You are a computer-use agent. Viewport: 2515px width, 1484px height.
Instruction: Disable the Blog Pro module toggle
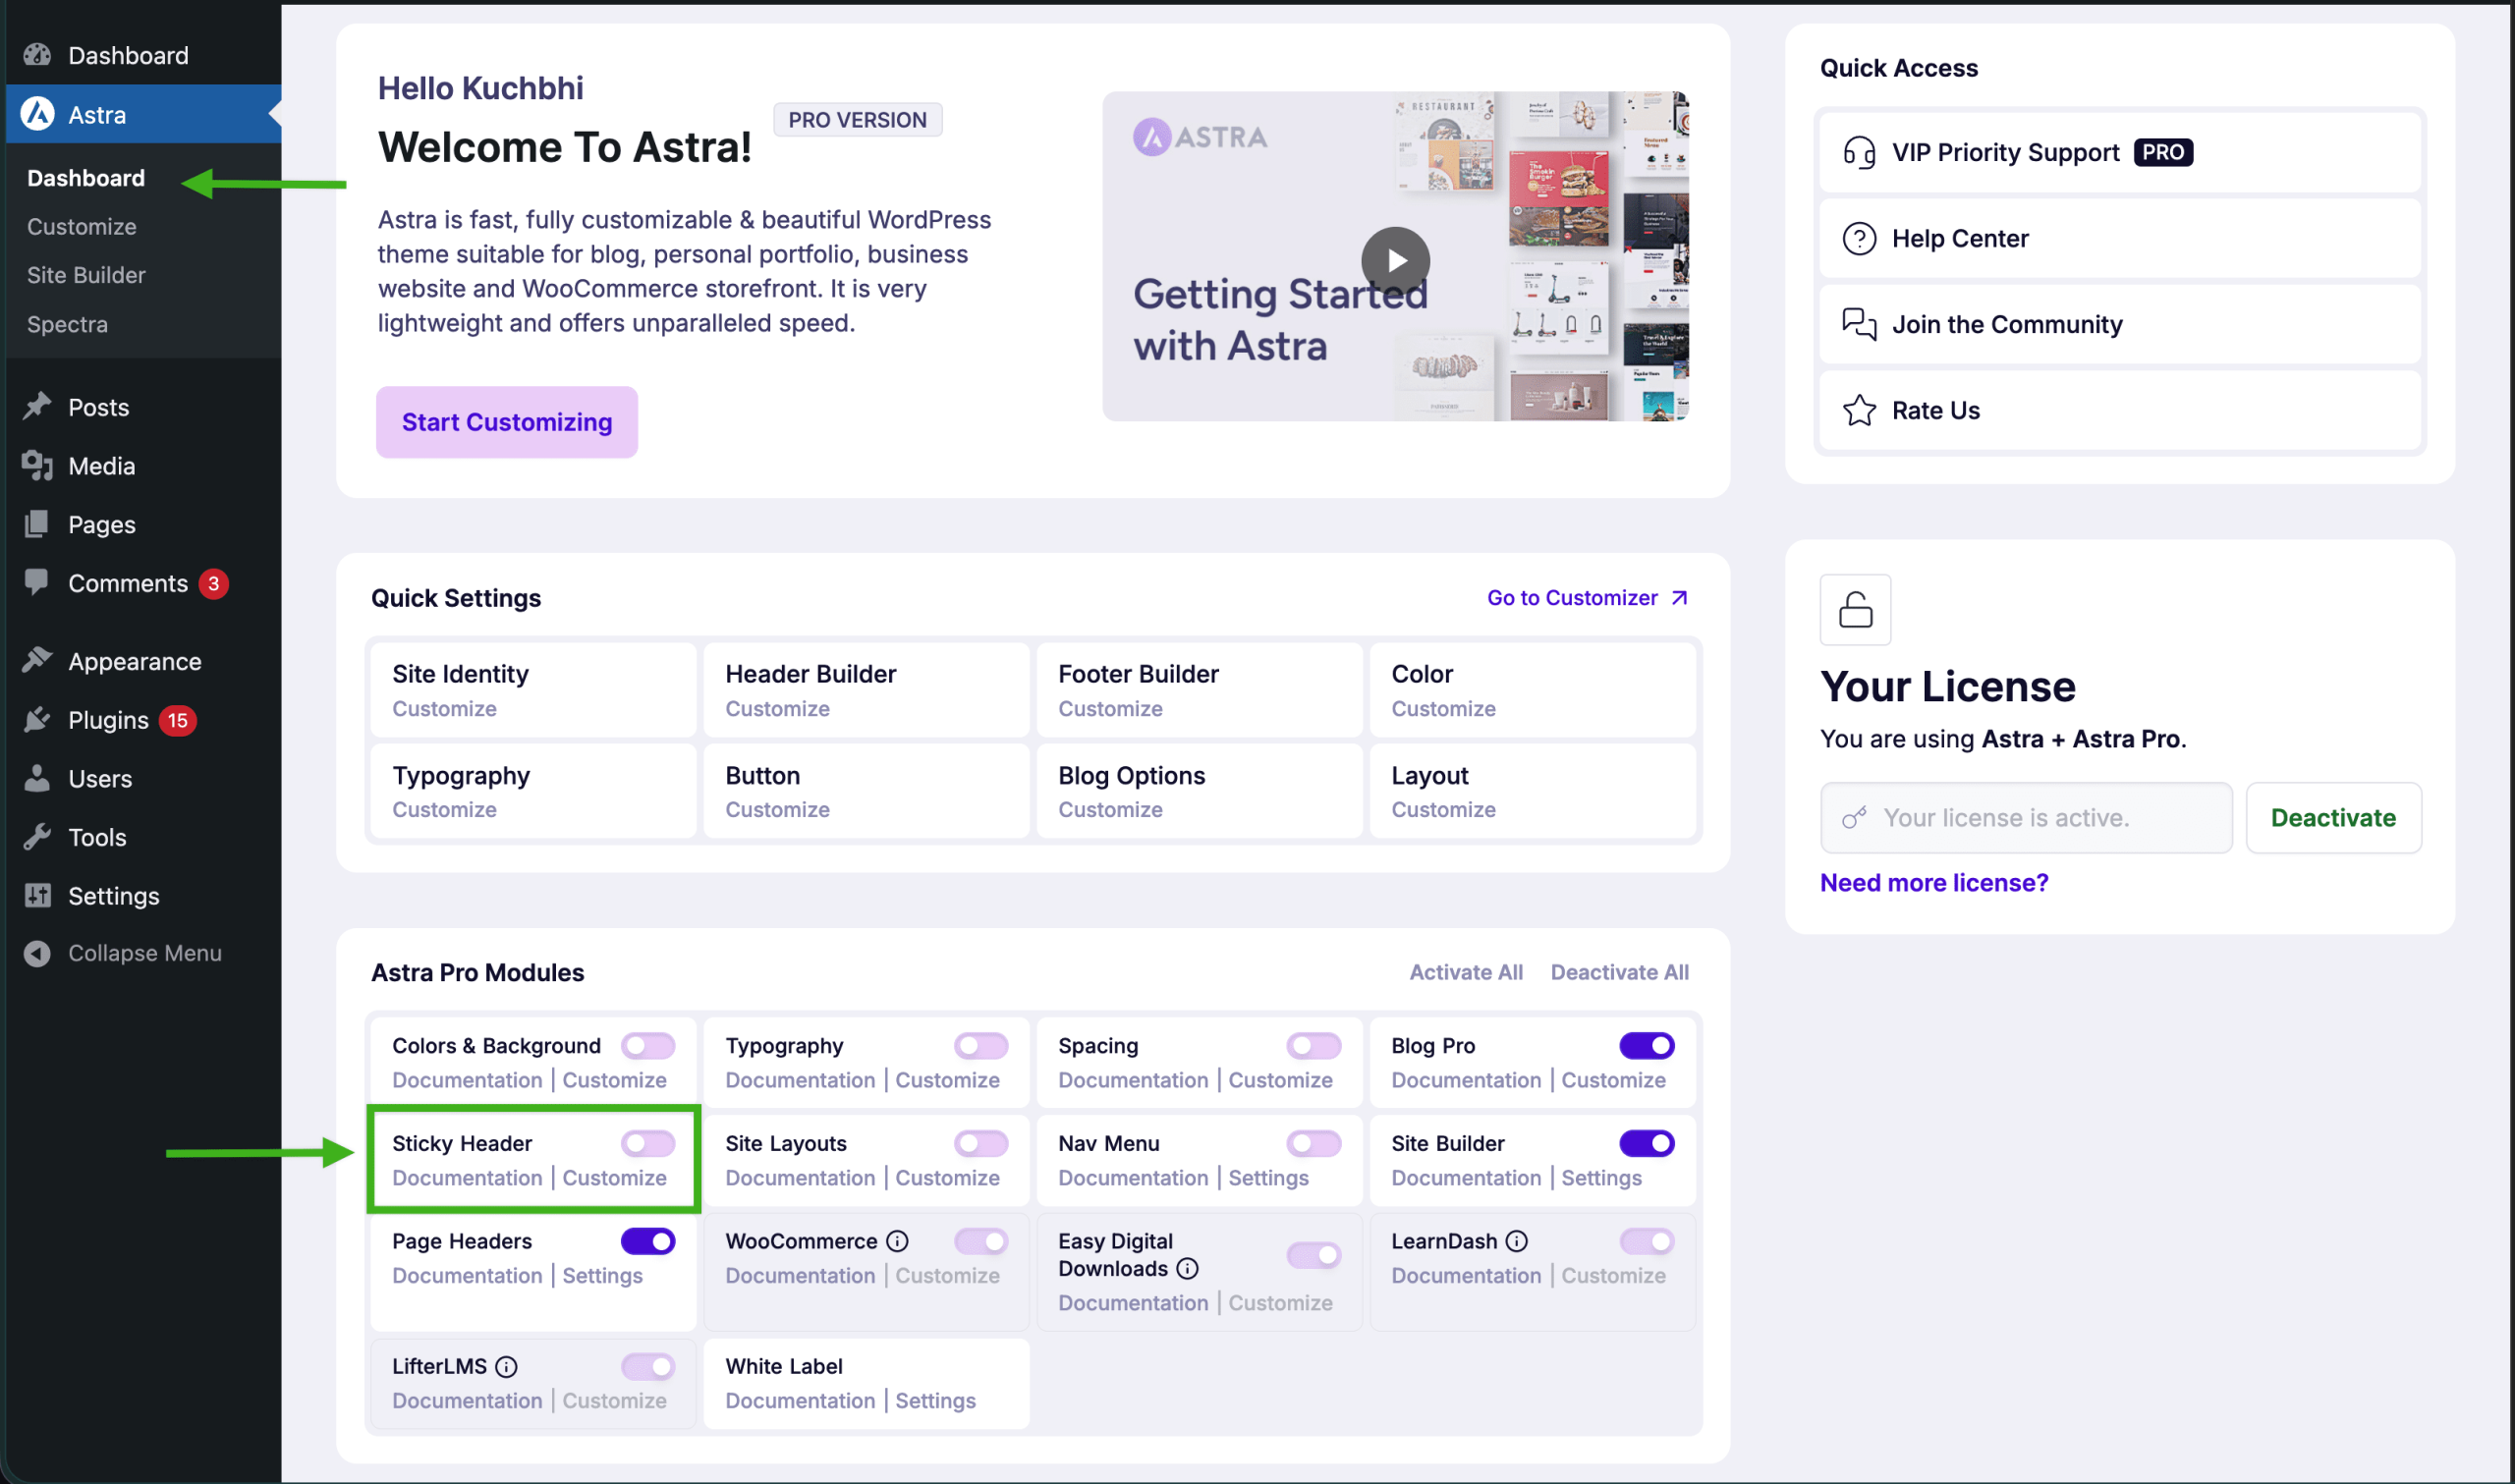[1646, 1045]
